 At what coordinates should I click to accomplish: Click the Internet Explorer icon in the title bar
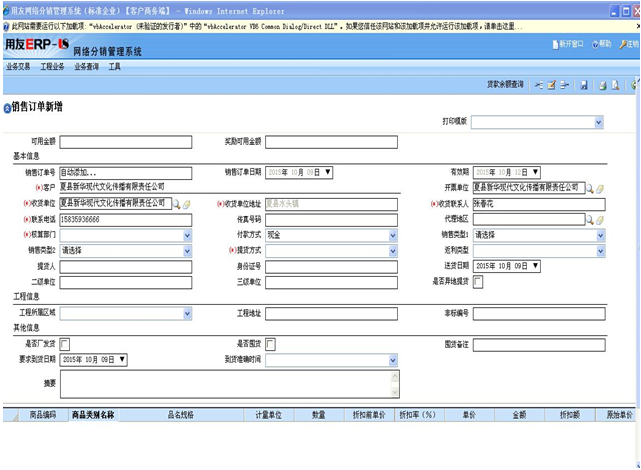pyautogui.click(x=6, y=11)
